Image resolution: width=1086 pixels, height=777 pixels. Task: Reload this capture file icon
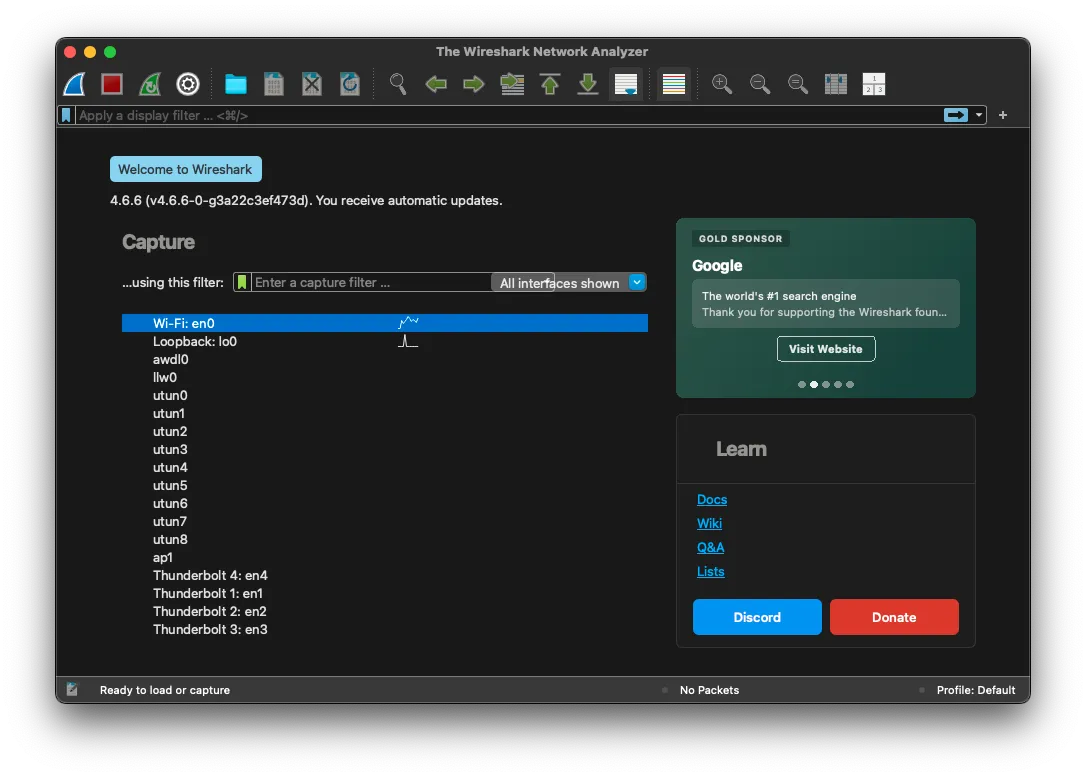(x=350, y=84)
